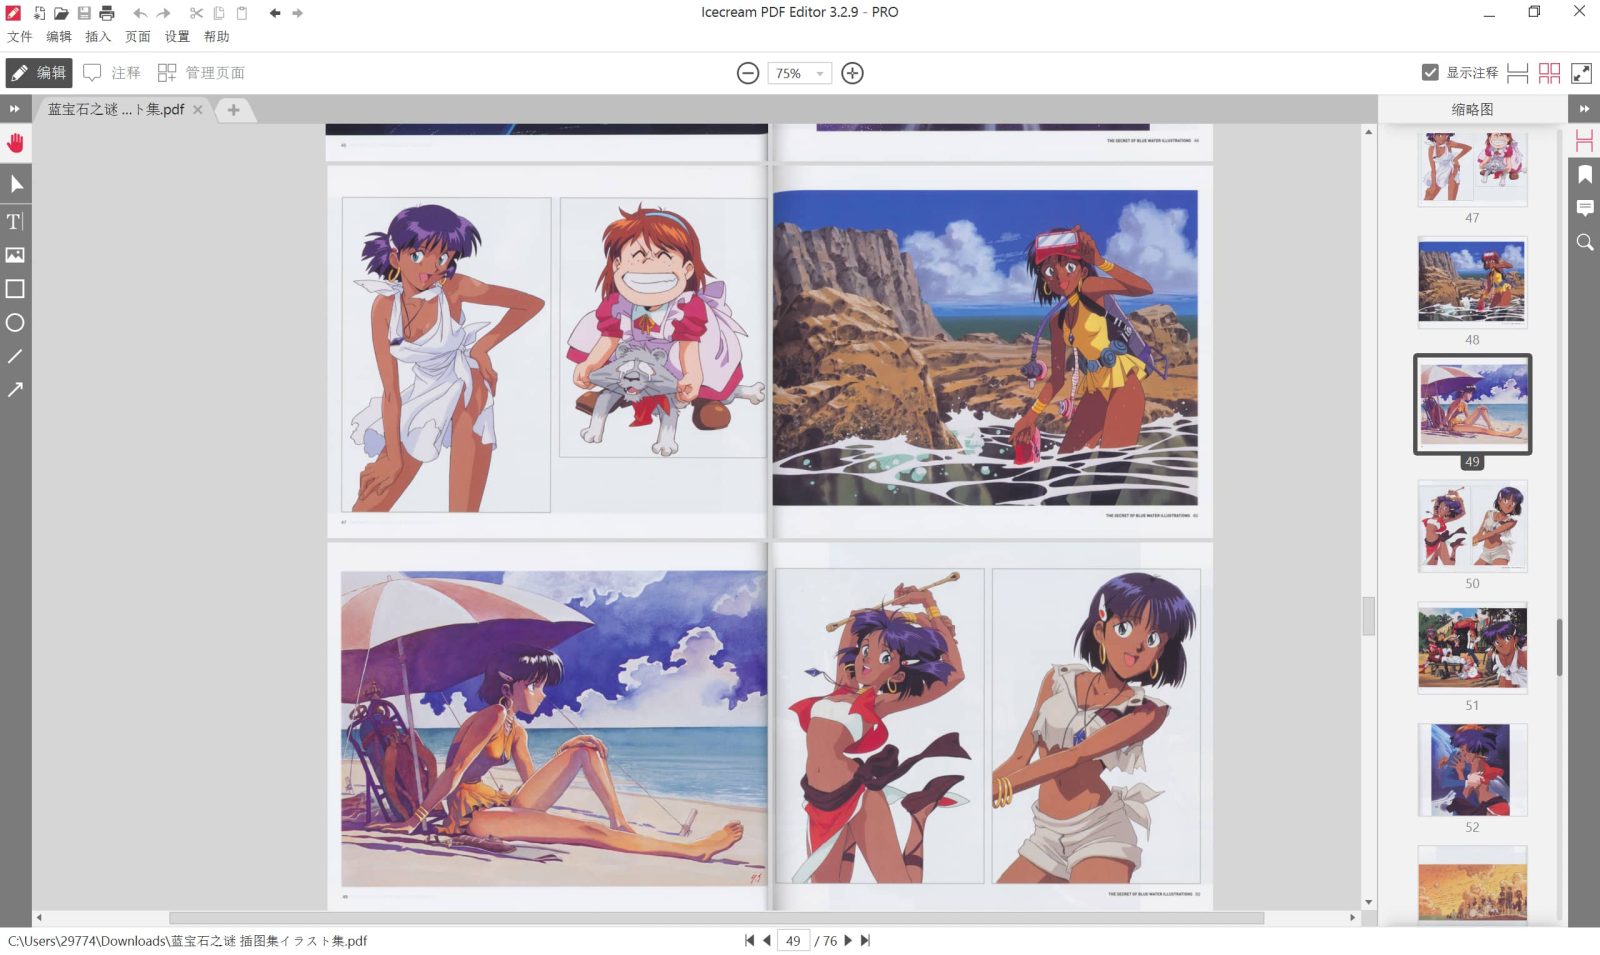Viewport: 1600px width, 955px height.
Task: Cut selection with the scissors icon
Action: tap(196, 13)
